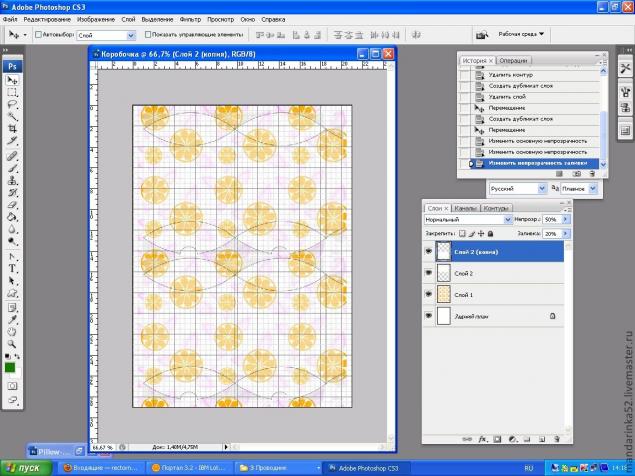
Task: Select the Eraser tool
Action: click(12, 205)
